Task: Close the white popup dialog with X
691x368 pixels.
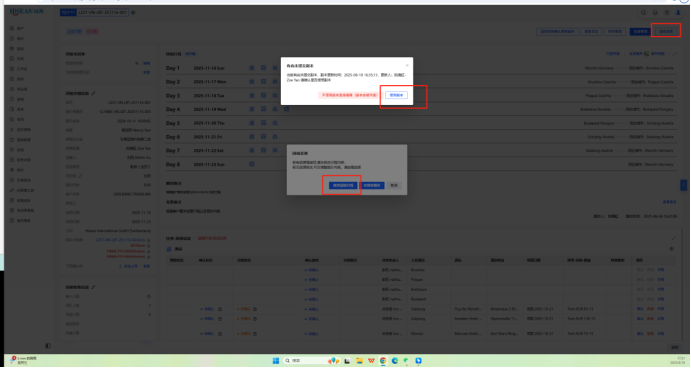Action: click(x=407, y=65)
